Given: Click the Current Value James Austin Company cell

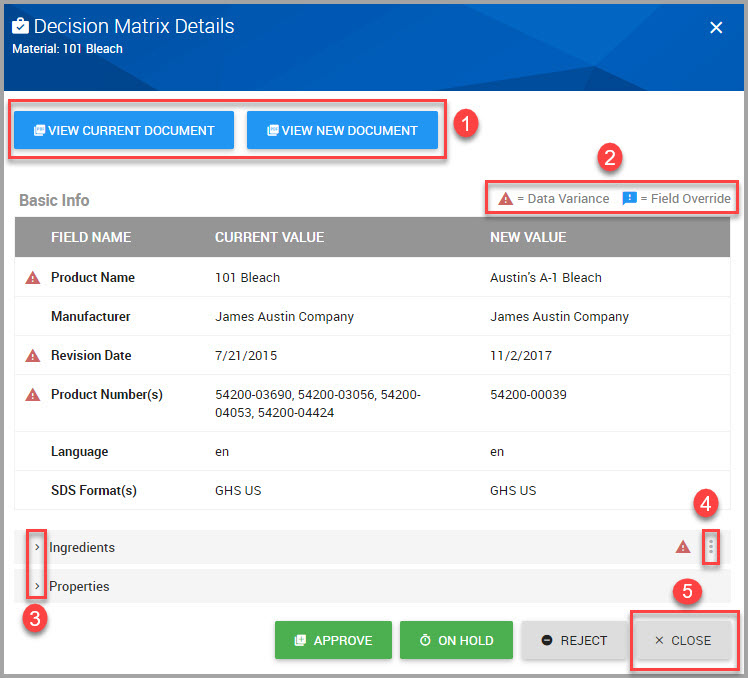Looking at the screenshot, I should (284, 317).
